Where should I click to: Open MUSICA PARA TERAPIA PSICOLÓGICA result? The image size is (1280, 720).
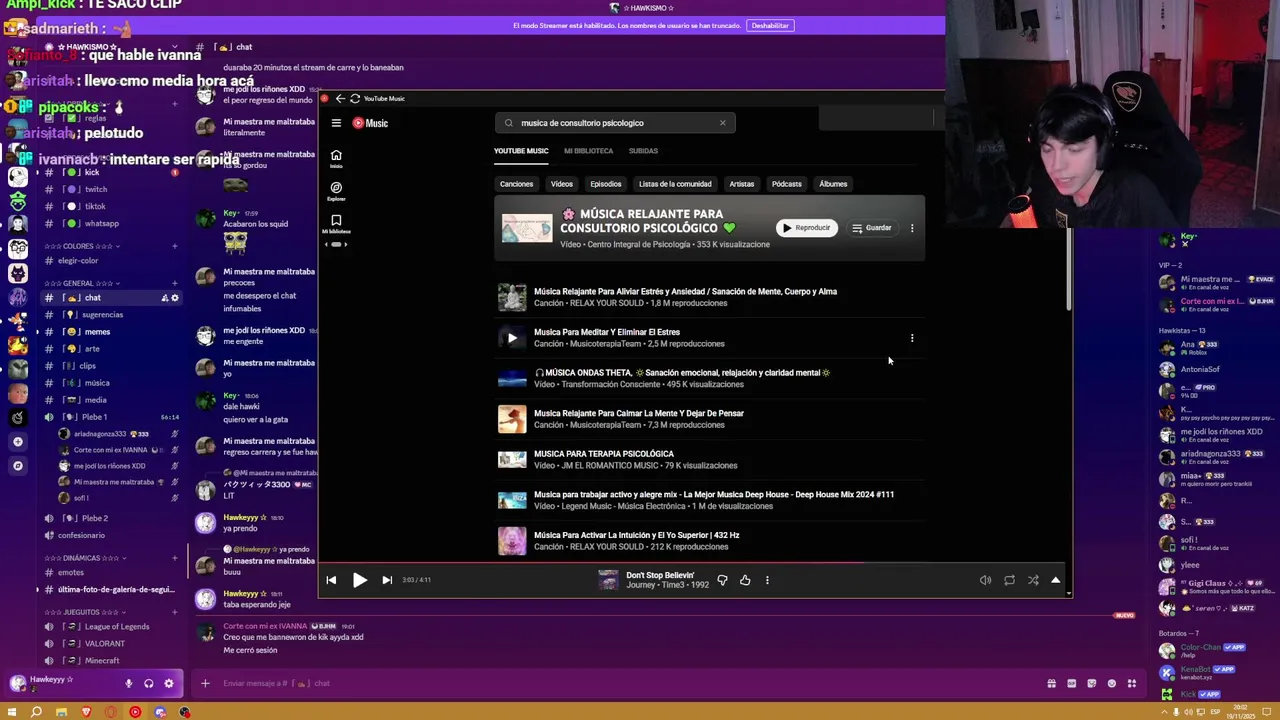pos(604,454)
